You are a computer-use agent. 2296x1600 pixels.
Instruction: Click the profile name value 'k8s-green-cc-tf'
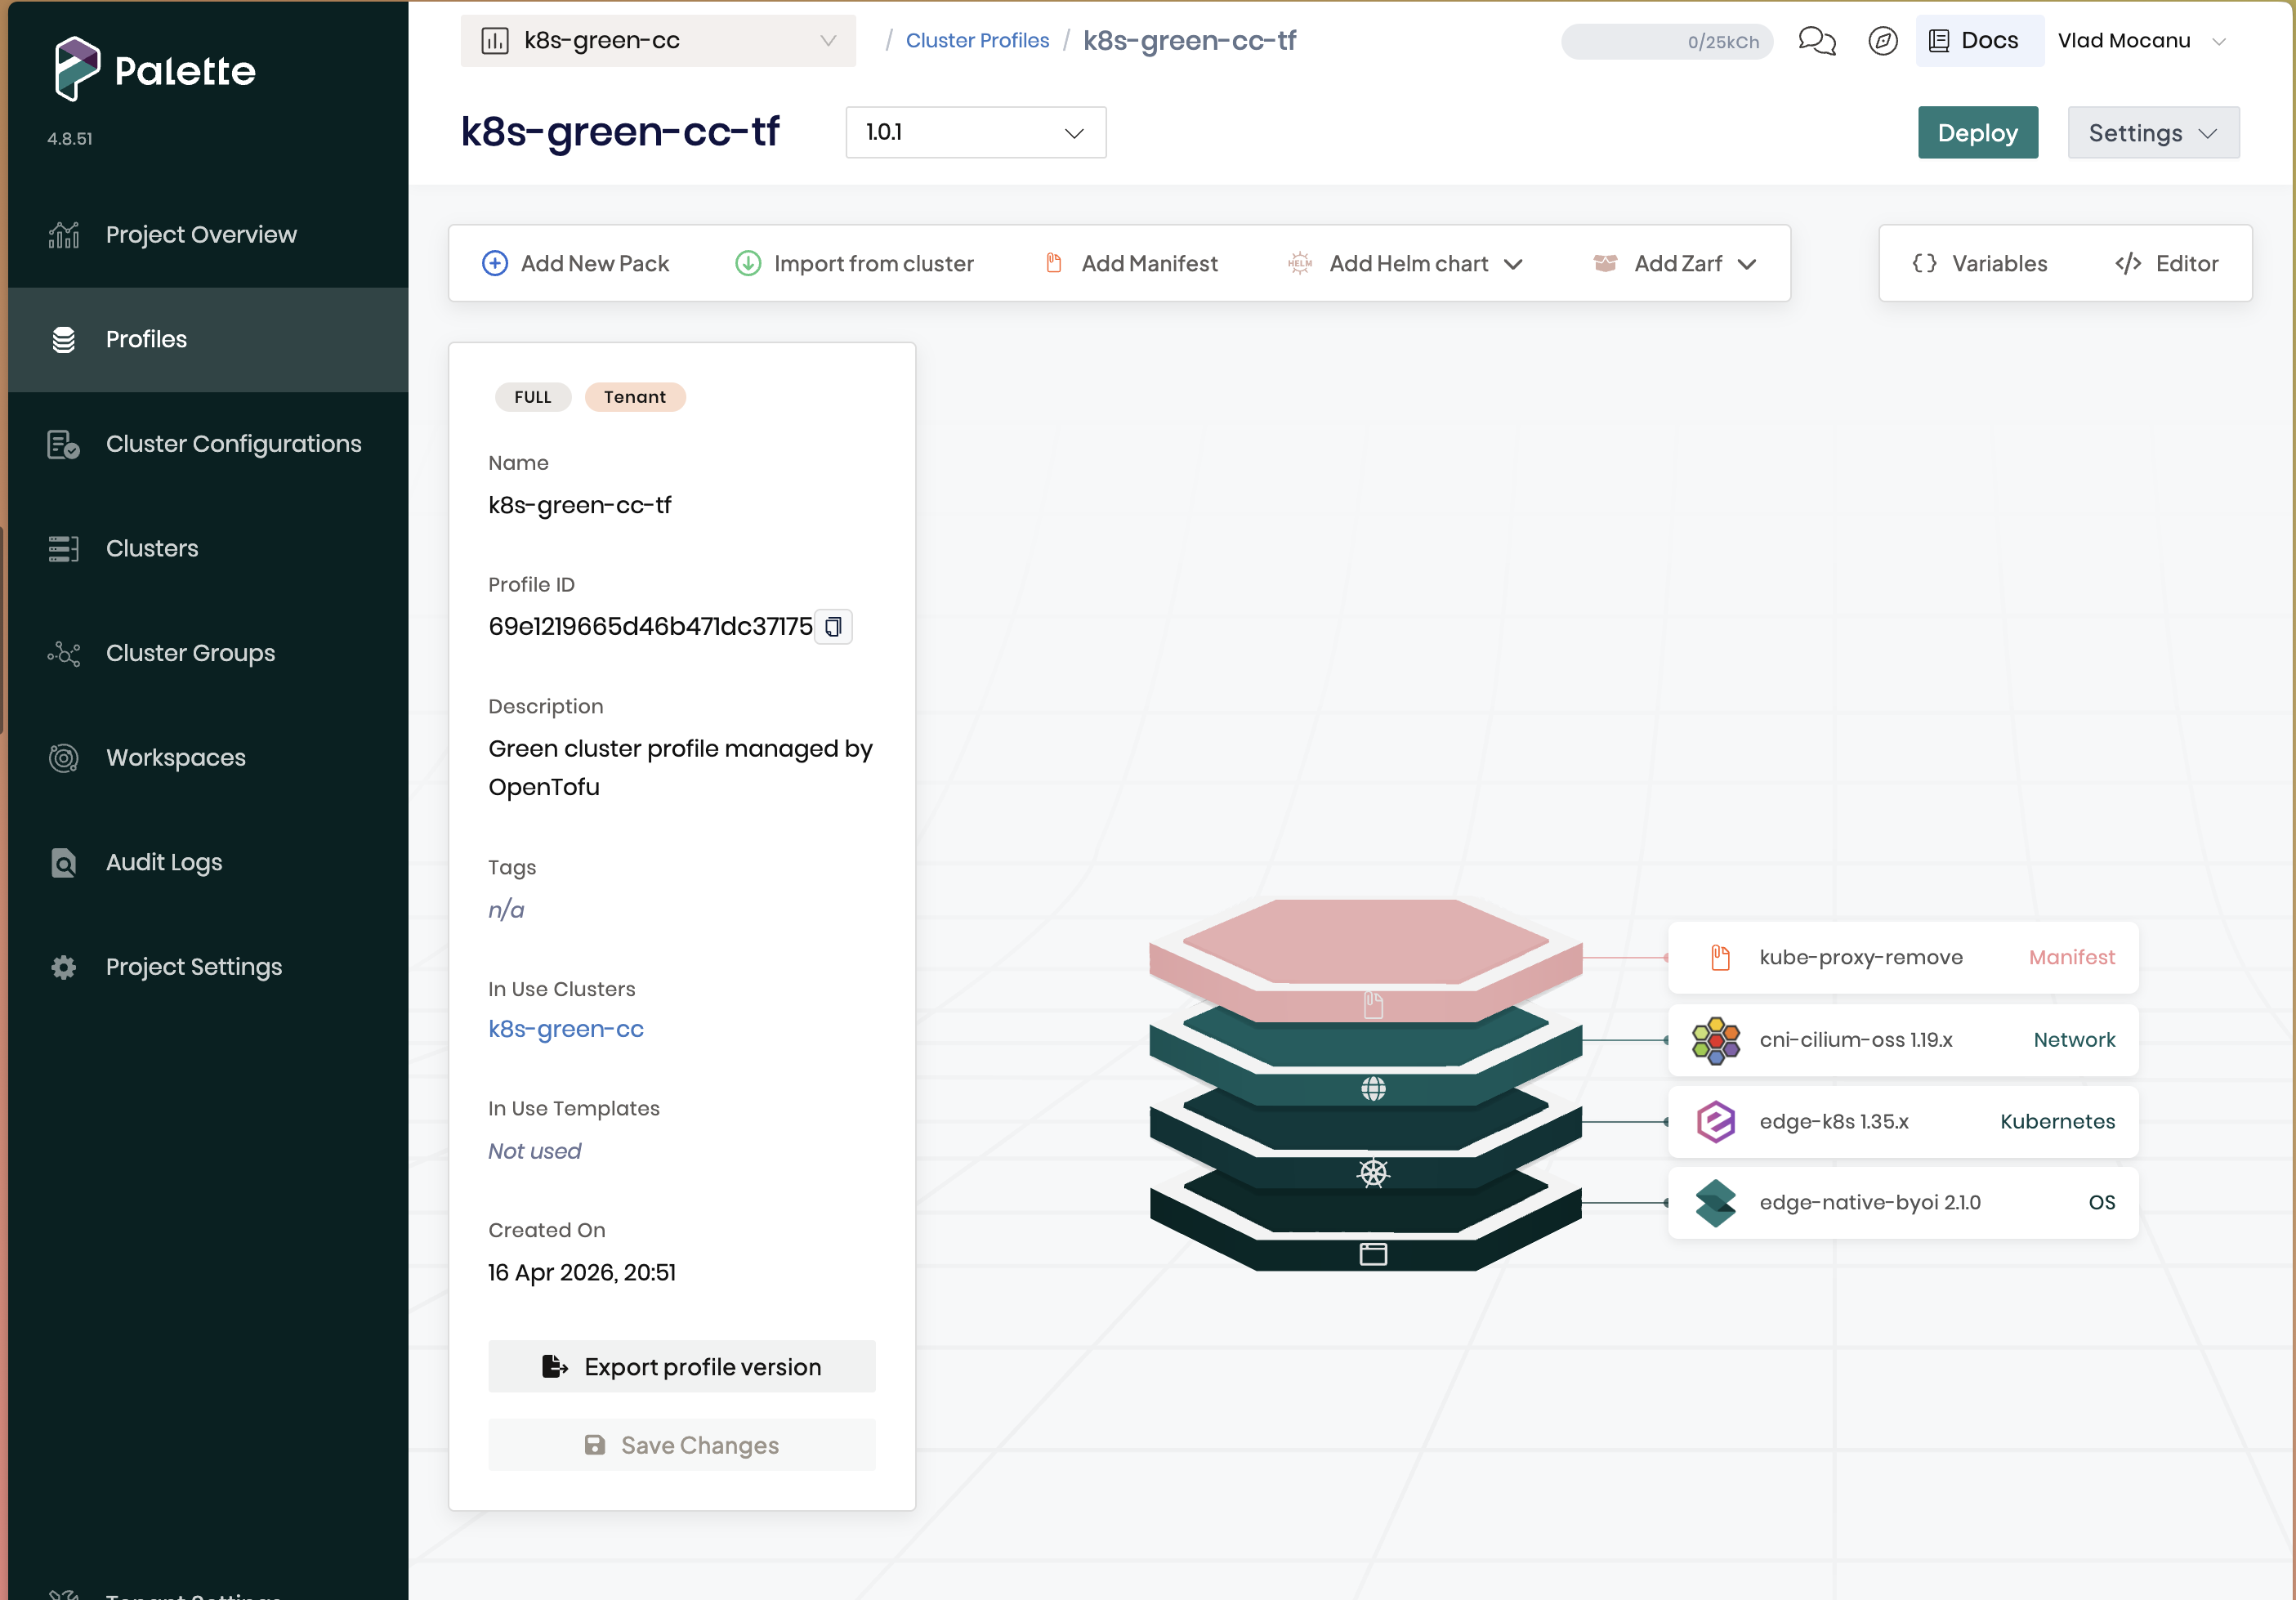(x=580, y=505)
